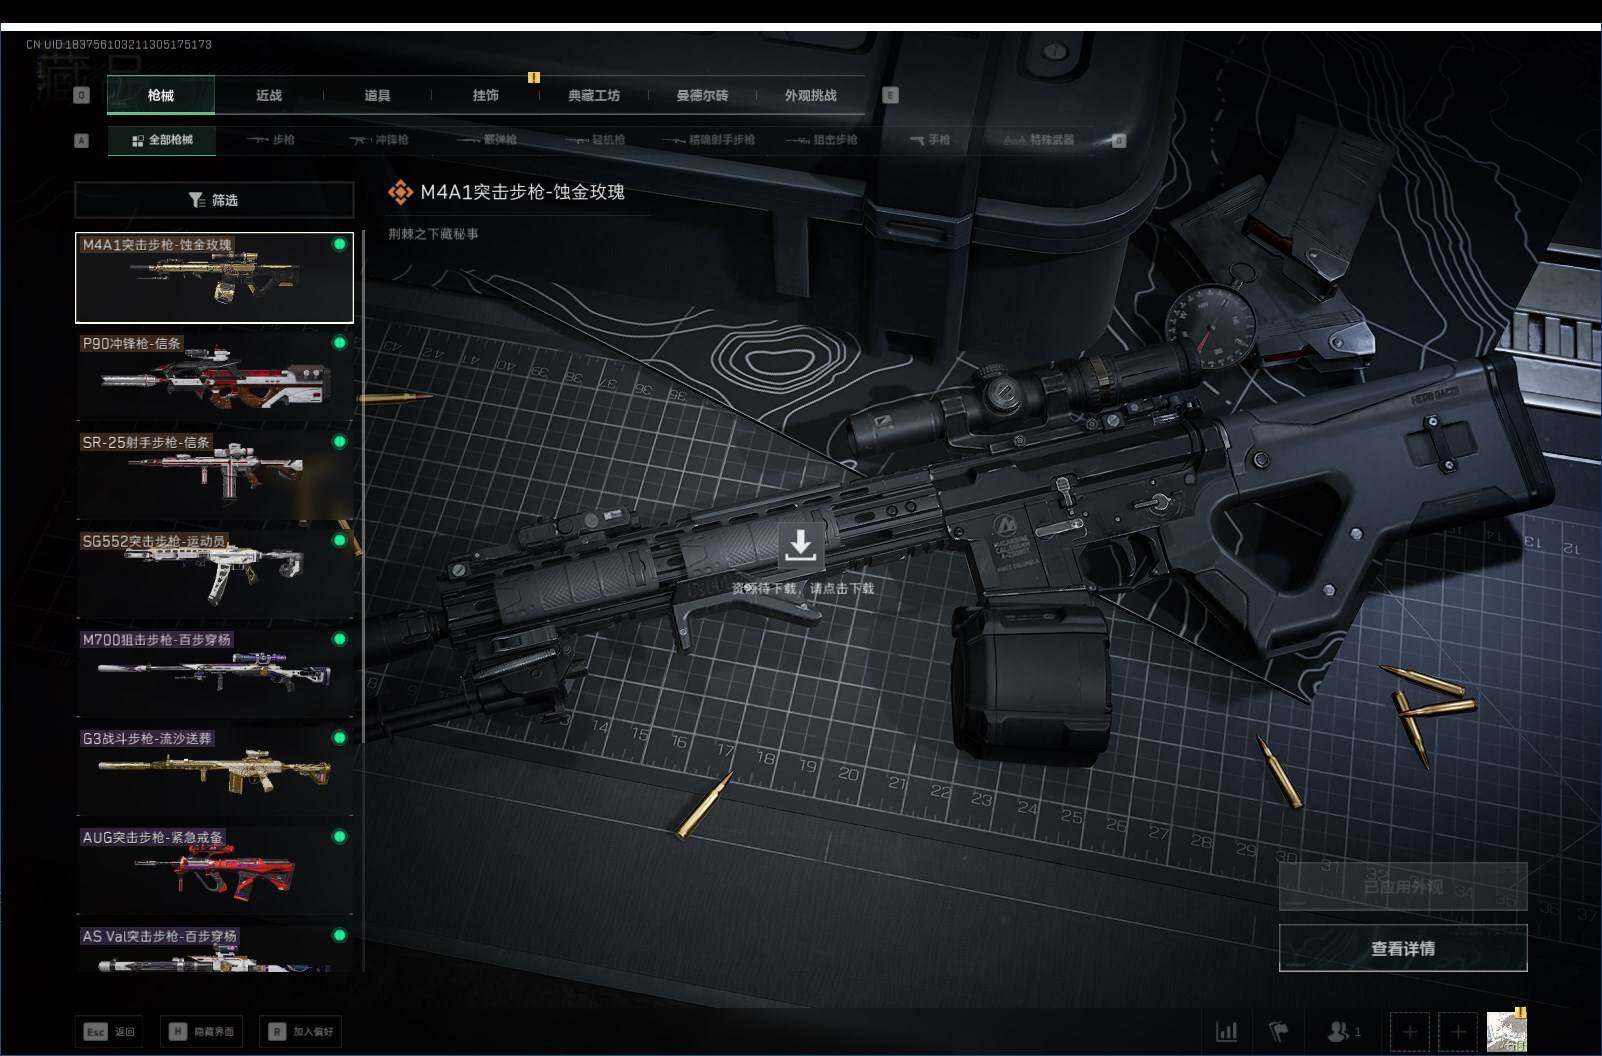The height and width of the screenshot is (1056, 1602).
Task: Click the green status dot on AUG card
Action: 340,836
